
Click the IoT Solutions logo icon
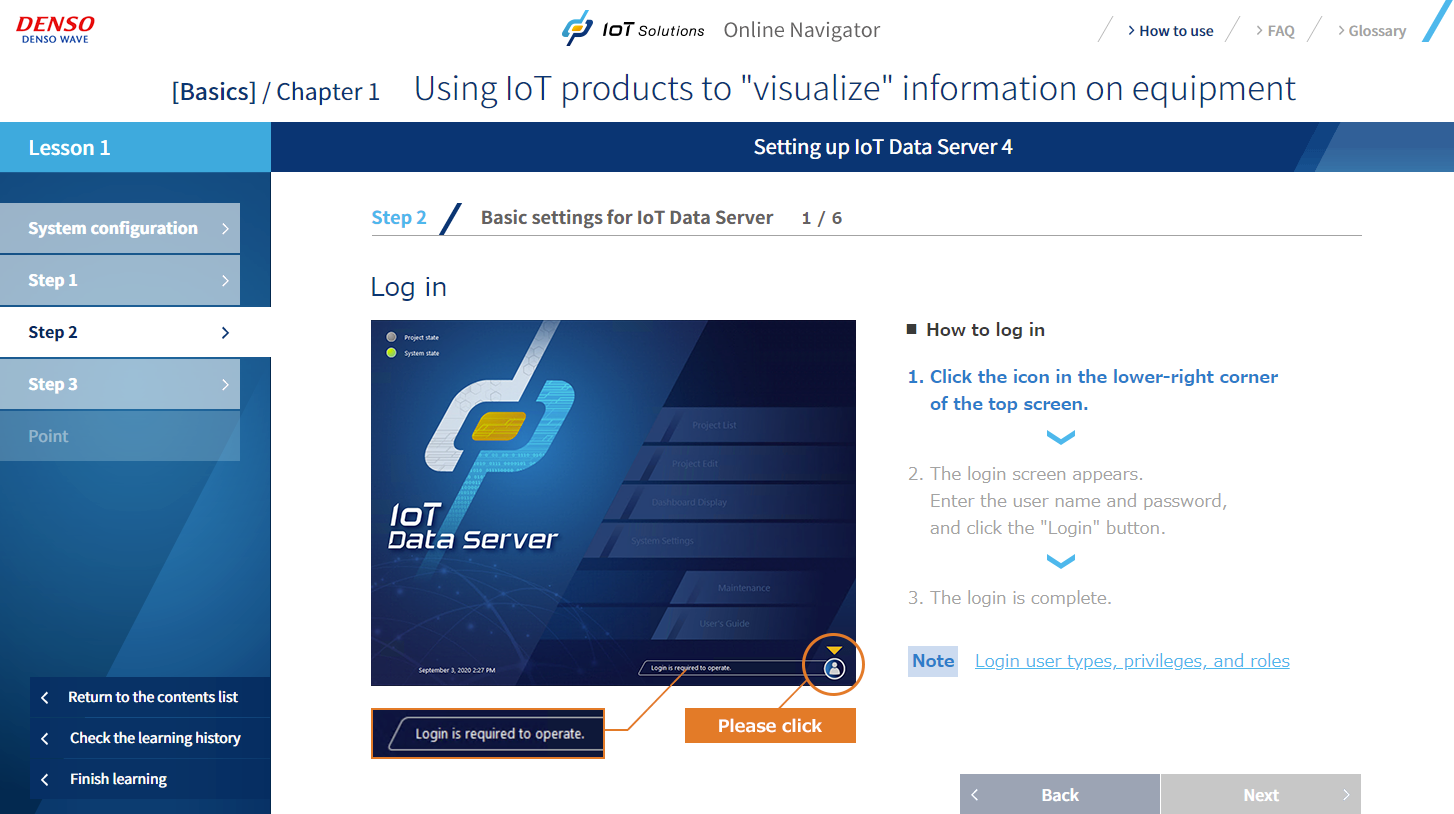click(x=577, y=28)
